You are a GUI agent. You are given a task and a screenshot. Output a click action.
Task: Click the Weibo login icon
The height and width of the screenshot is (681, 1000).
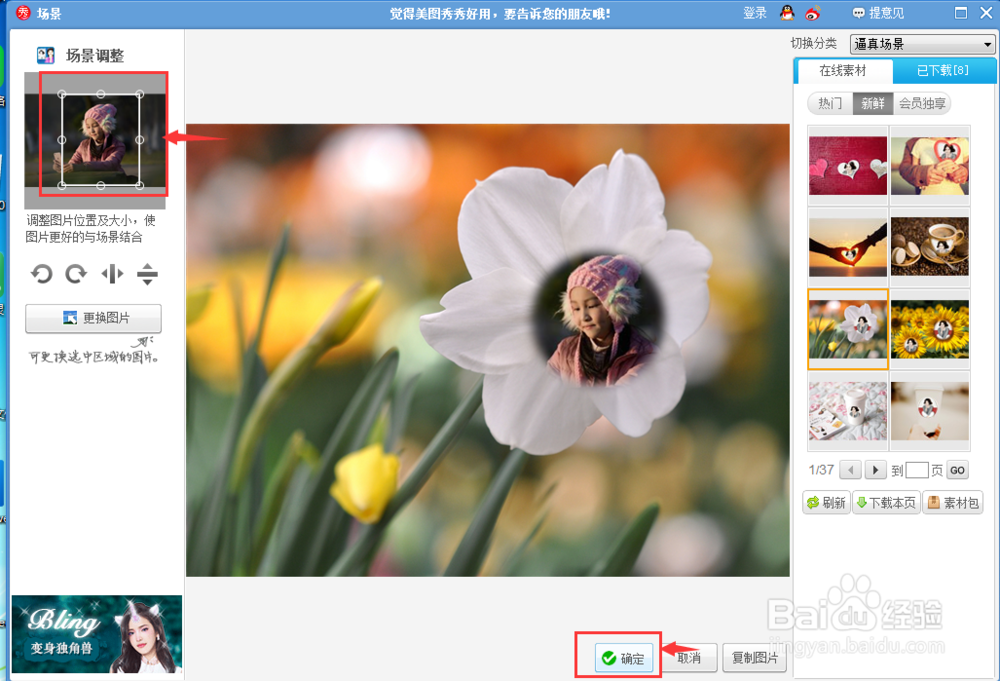(812, 12)
